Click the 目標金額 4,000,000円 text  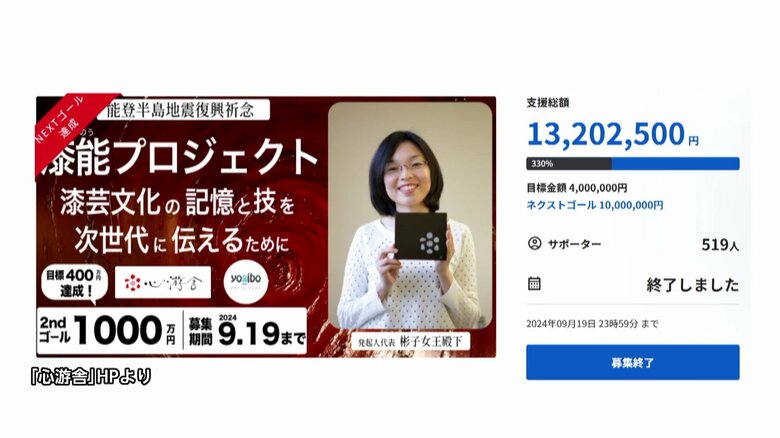[x=577, y=188]
